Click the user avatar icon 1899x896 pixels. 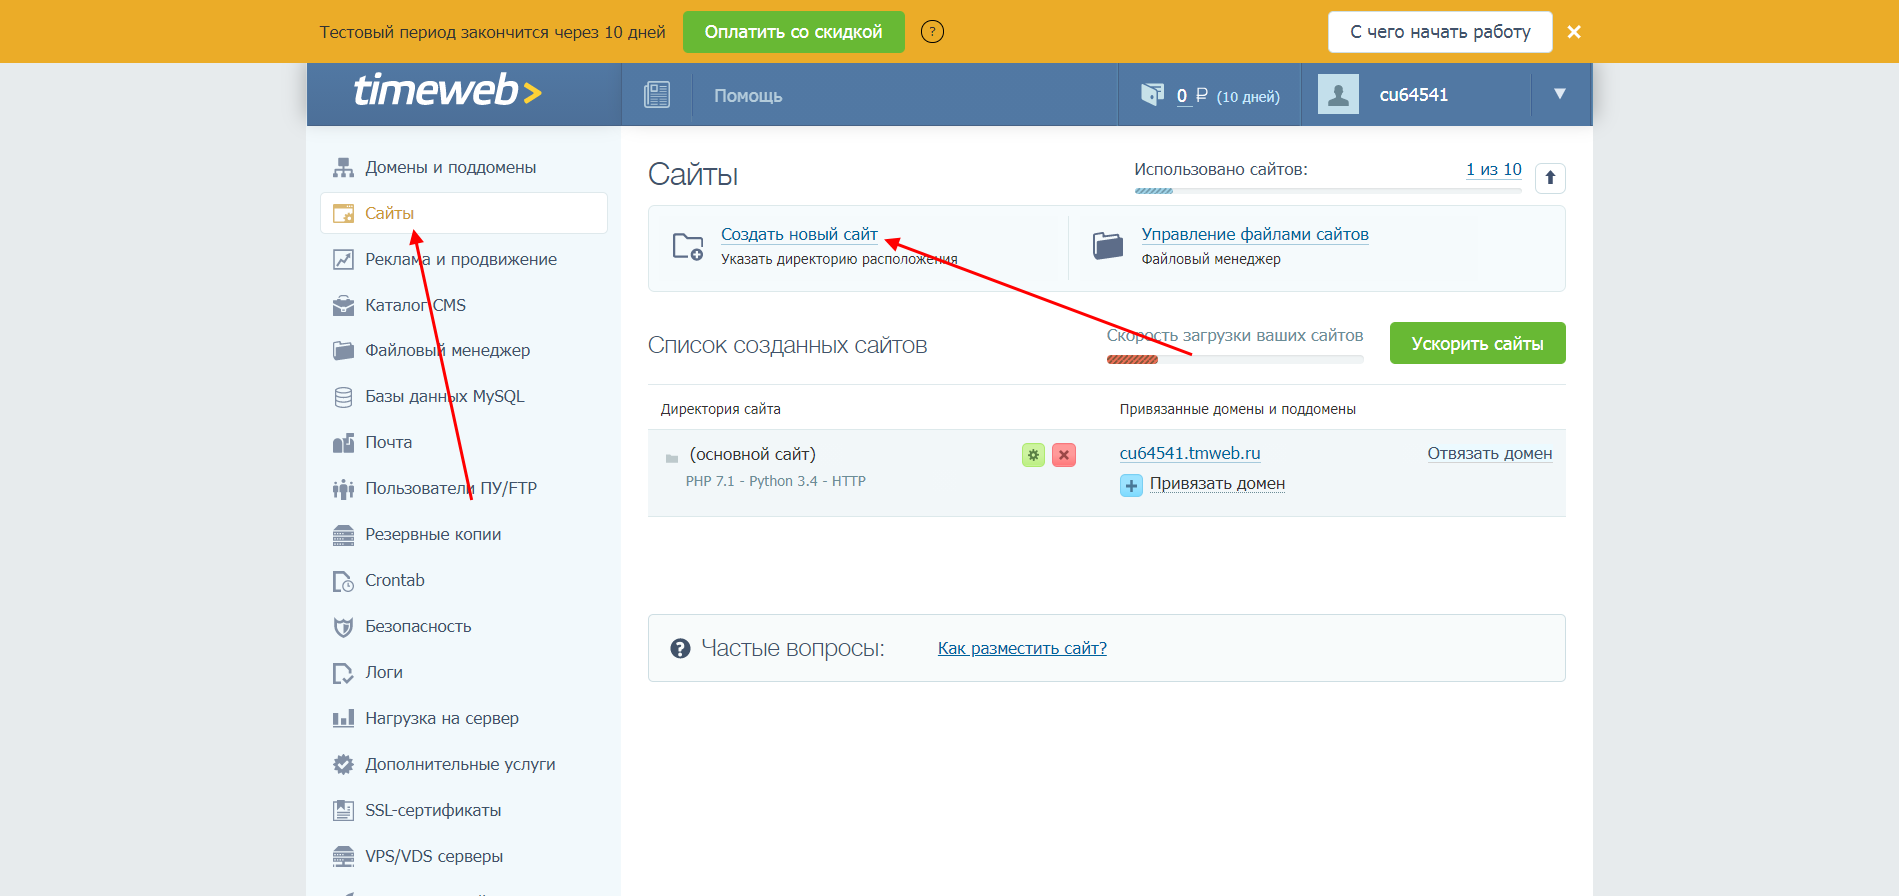pyautogui.click(x=1338, y=95)
